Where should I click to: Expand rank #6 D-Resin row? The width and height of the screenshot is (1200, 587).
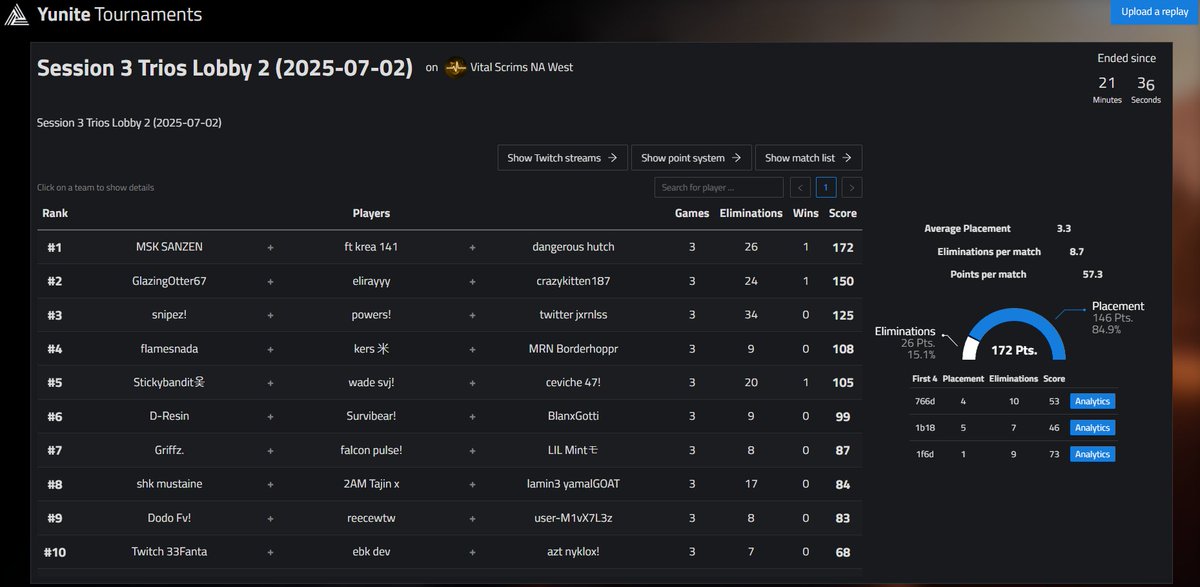coord(448,416)
